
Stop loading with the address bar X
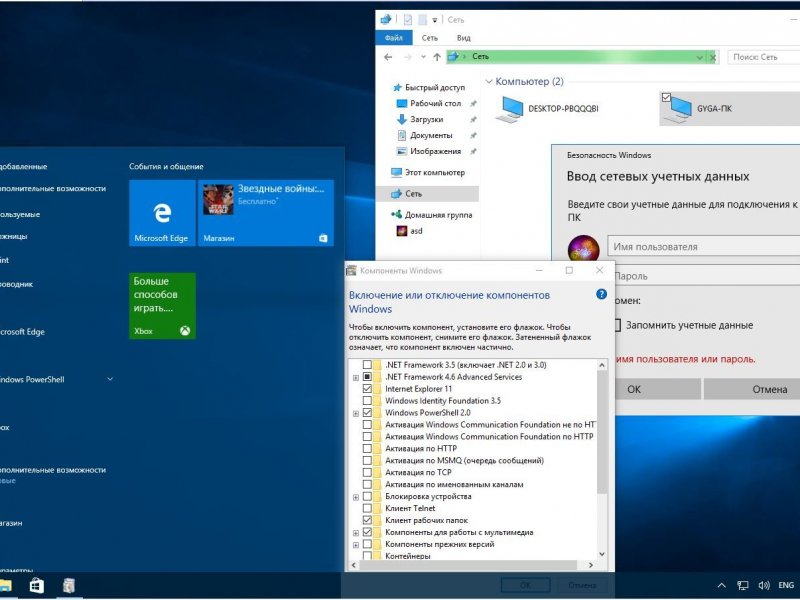pyautogui.click(x=713, y=57)
